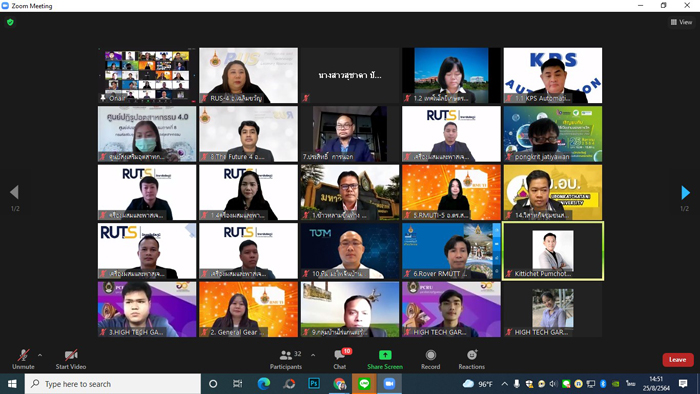The image size is (700, 394).
Task: Open the LINE app taskbar icon
Action: 364,384
